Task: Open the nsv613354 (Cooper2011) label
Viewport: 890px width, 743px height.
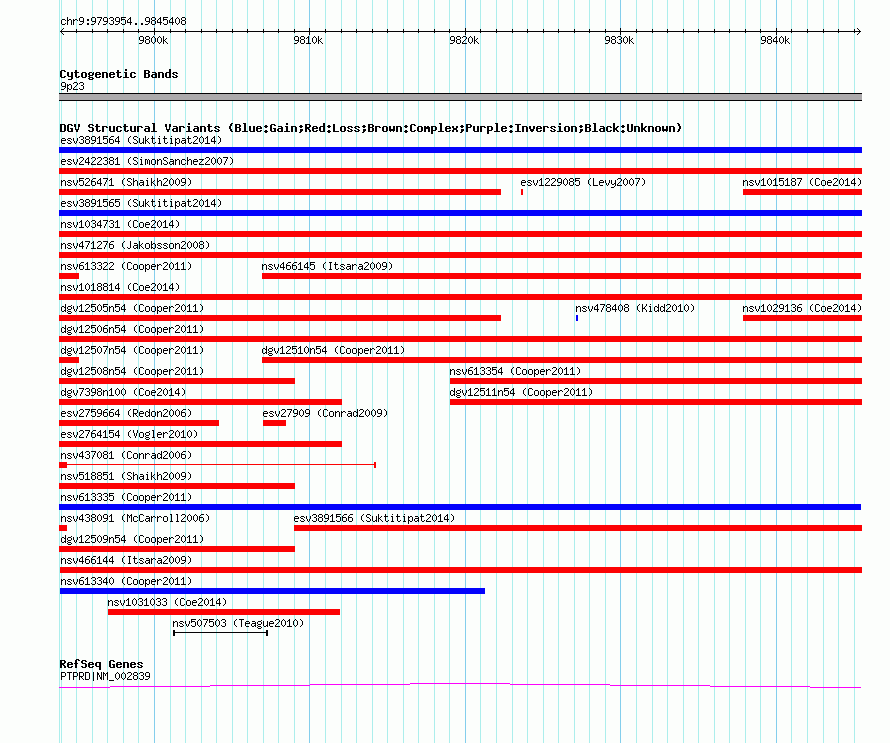Action: (515, 371)
